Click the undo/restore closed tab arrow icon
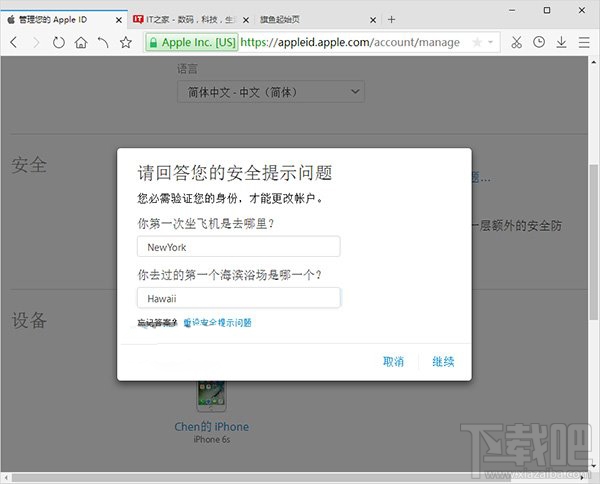This screenshot has width=600, height=484. pos(103,42)
